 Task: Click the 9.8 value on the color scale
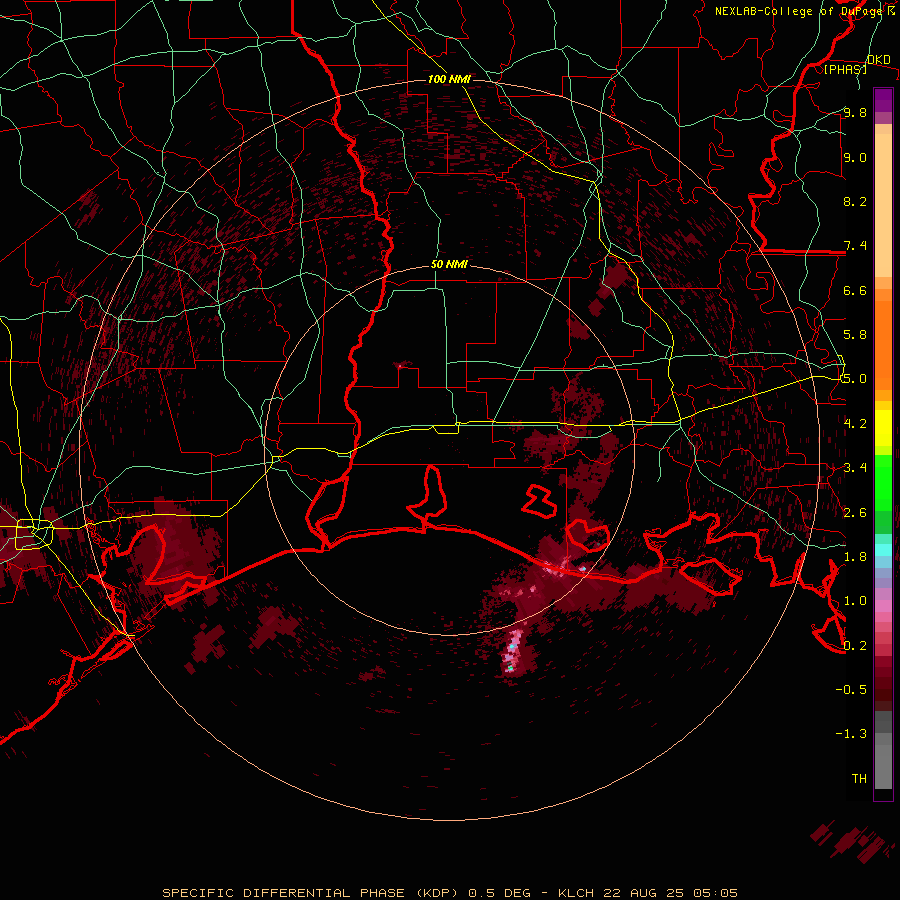(855, 112)
